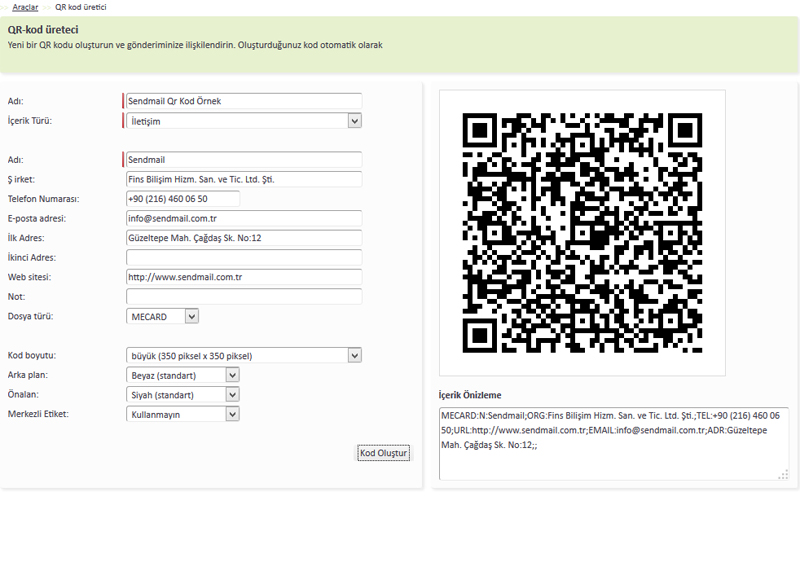800x561 pixels.
Task: Click the İlk Adres input field
Action: coord(243,238)
